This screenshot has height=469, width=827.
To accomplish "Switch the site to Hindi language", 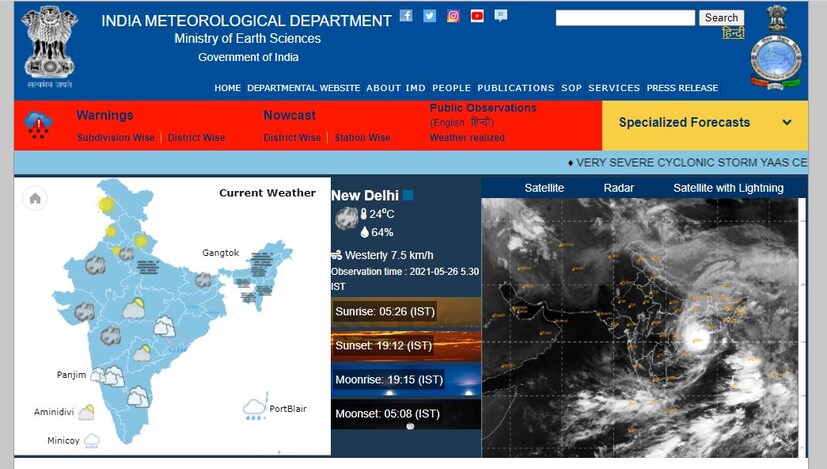I will 733,33.
